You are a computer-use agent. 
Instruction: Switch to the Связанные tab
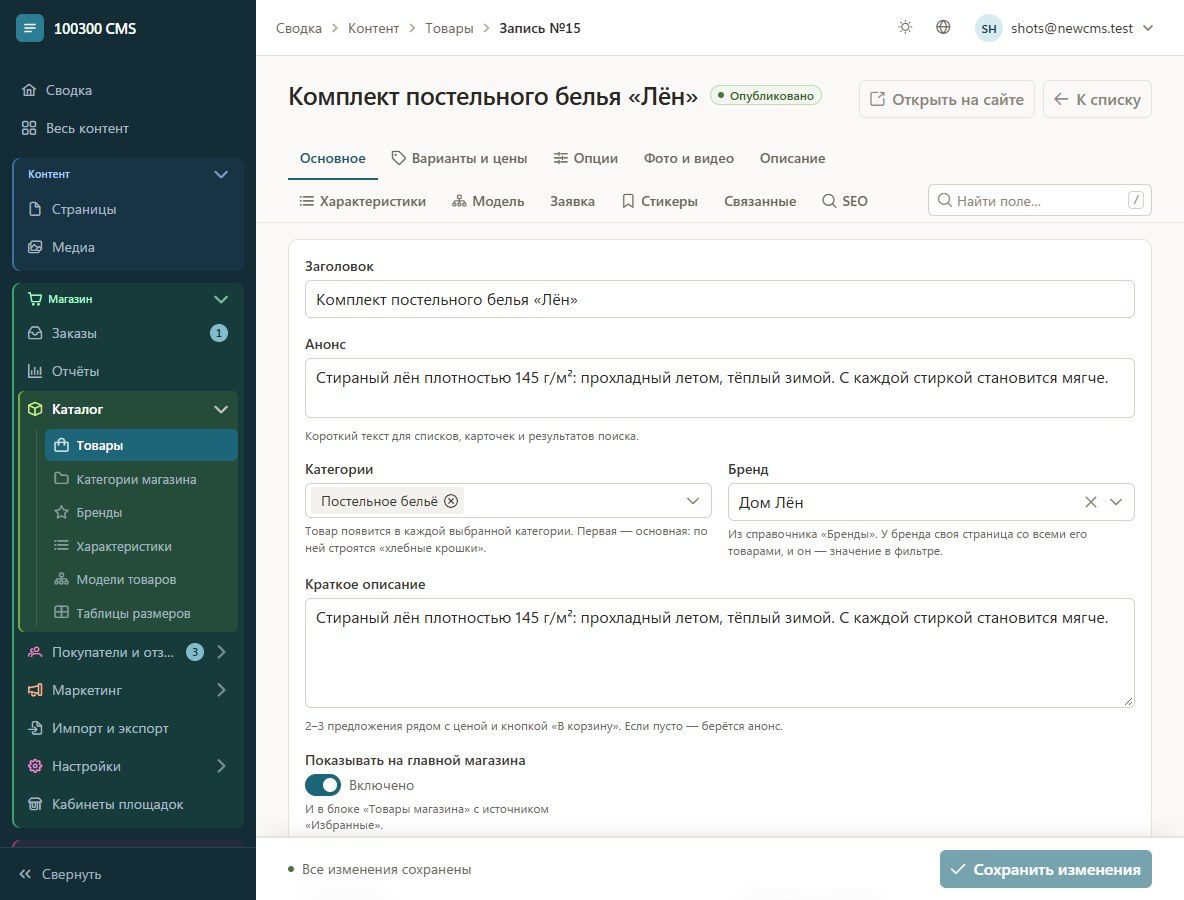[x=760, y=201]
